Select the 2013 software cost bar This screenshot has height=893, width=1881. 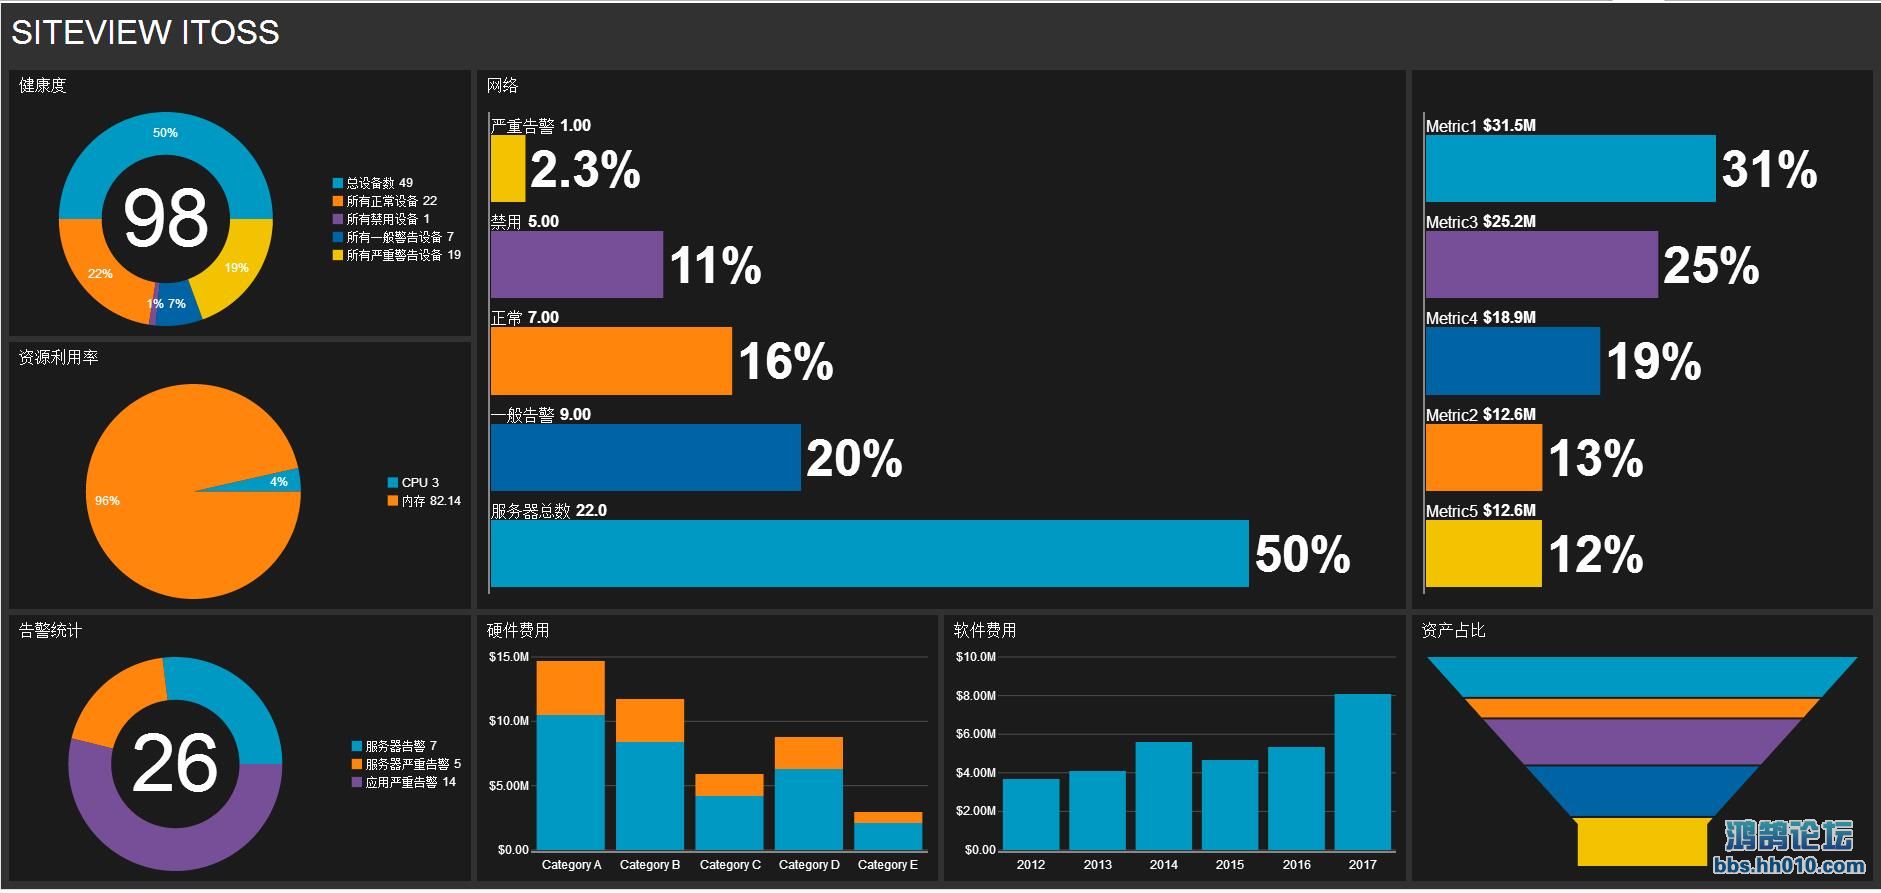1097,810
